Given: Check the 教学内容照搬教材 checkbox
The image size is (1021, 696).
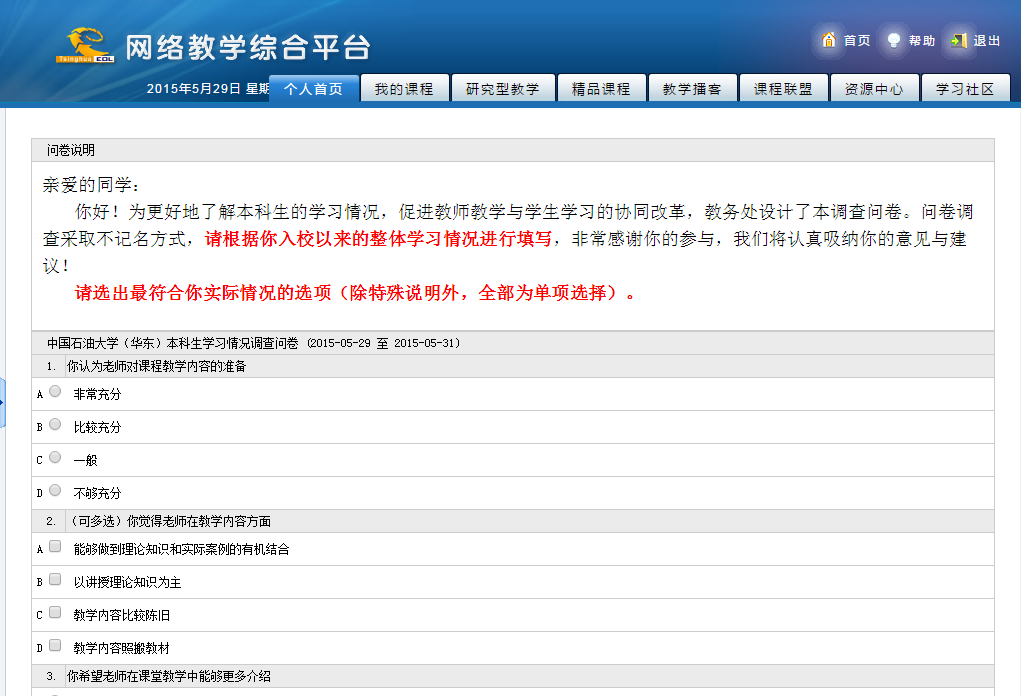Looking at the screenshot, I should (55, 646).
